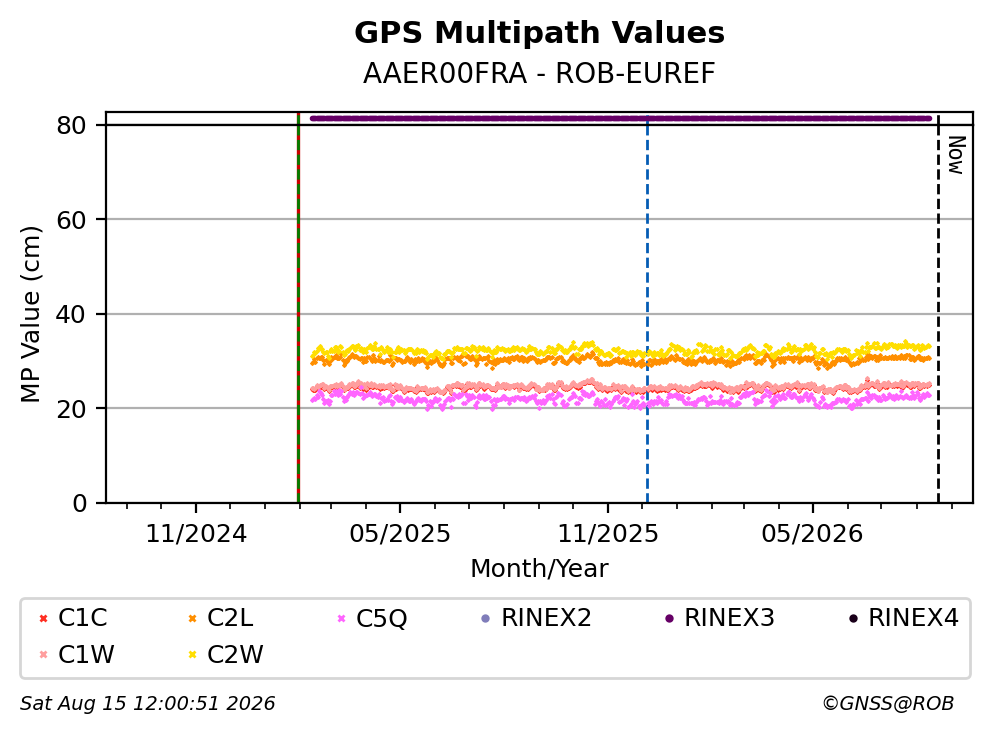992x734 pixels.
Task: Click the AAER00FRA - ROB-EUREF subtitle
Action: point(539,73)
